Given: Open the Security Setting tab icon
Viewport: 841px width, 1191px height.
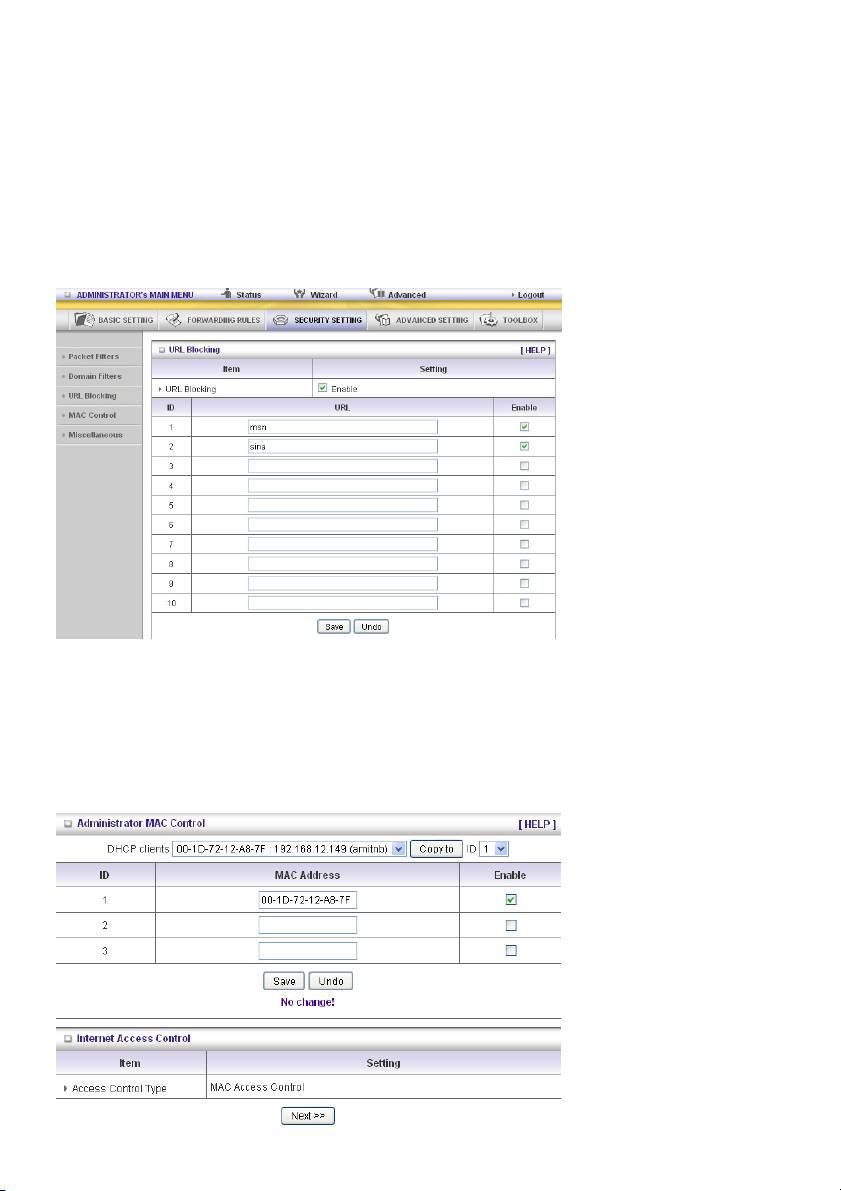Looking at the screenshot, I should click(281, 321).
